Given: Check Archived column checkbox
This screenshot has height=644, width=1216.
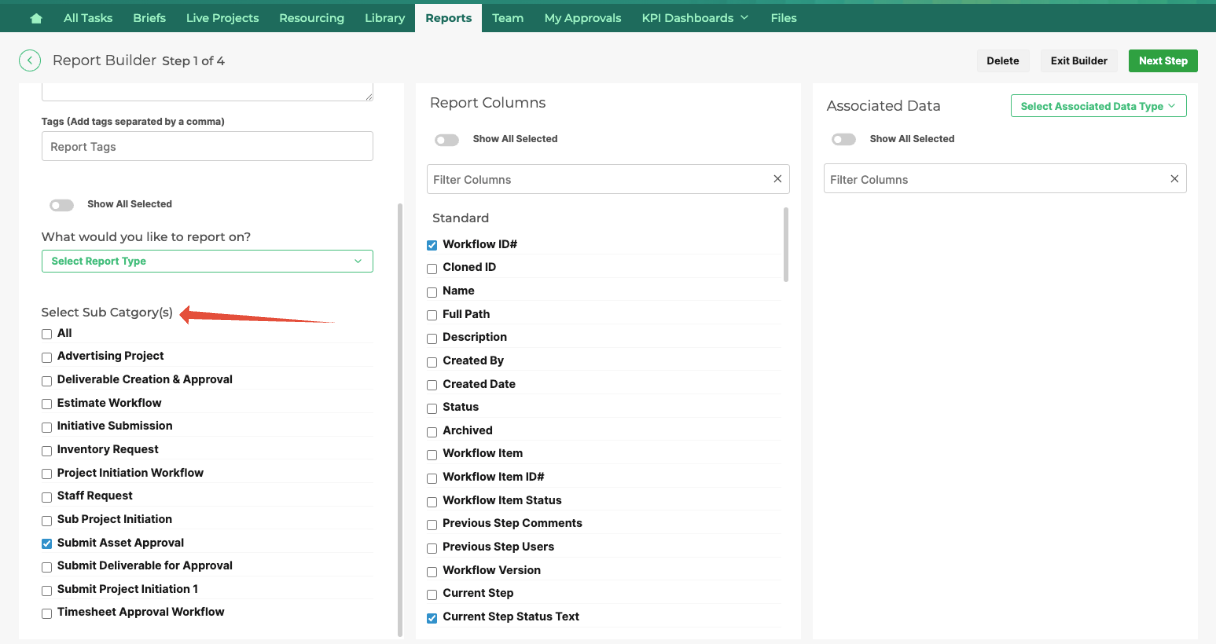Looking at the screenshot, I should point(432,432).
